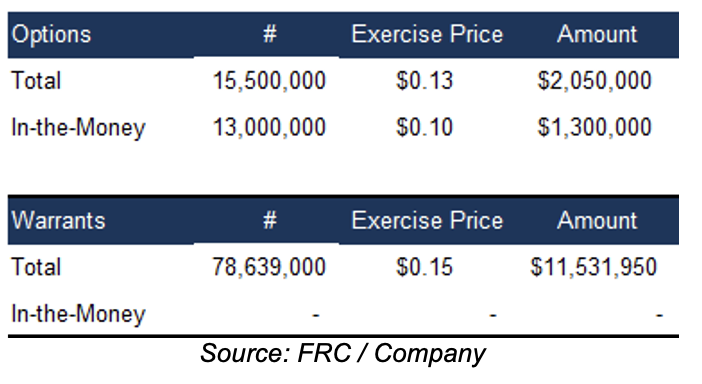Select the $1,300,000 amount cell
This screenshot has width=702, height=384.
coord(594,127)
